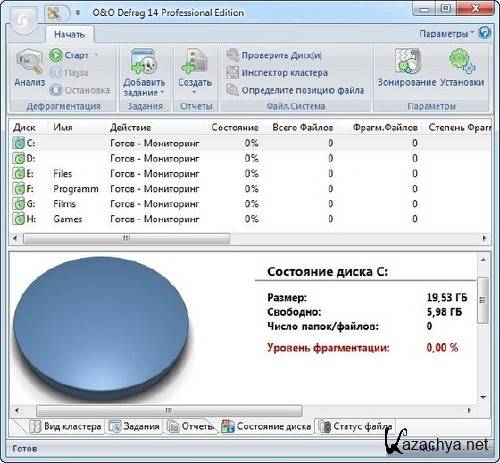The height and width of the screenshot is (463, 500).
Task: Open Инспектор кластера icon
Action: pos(233,72)
